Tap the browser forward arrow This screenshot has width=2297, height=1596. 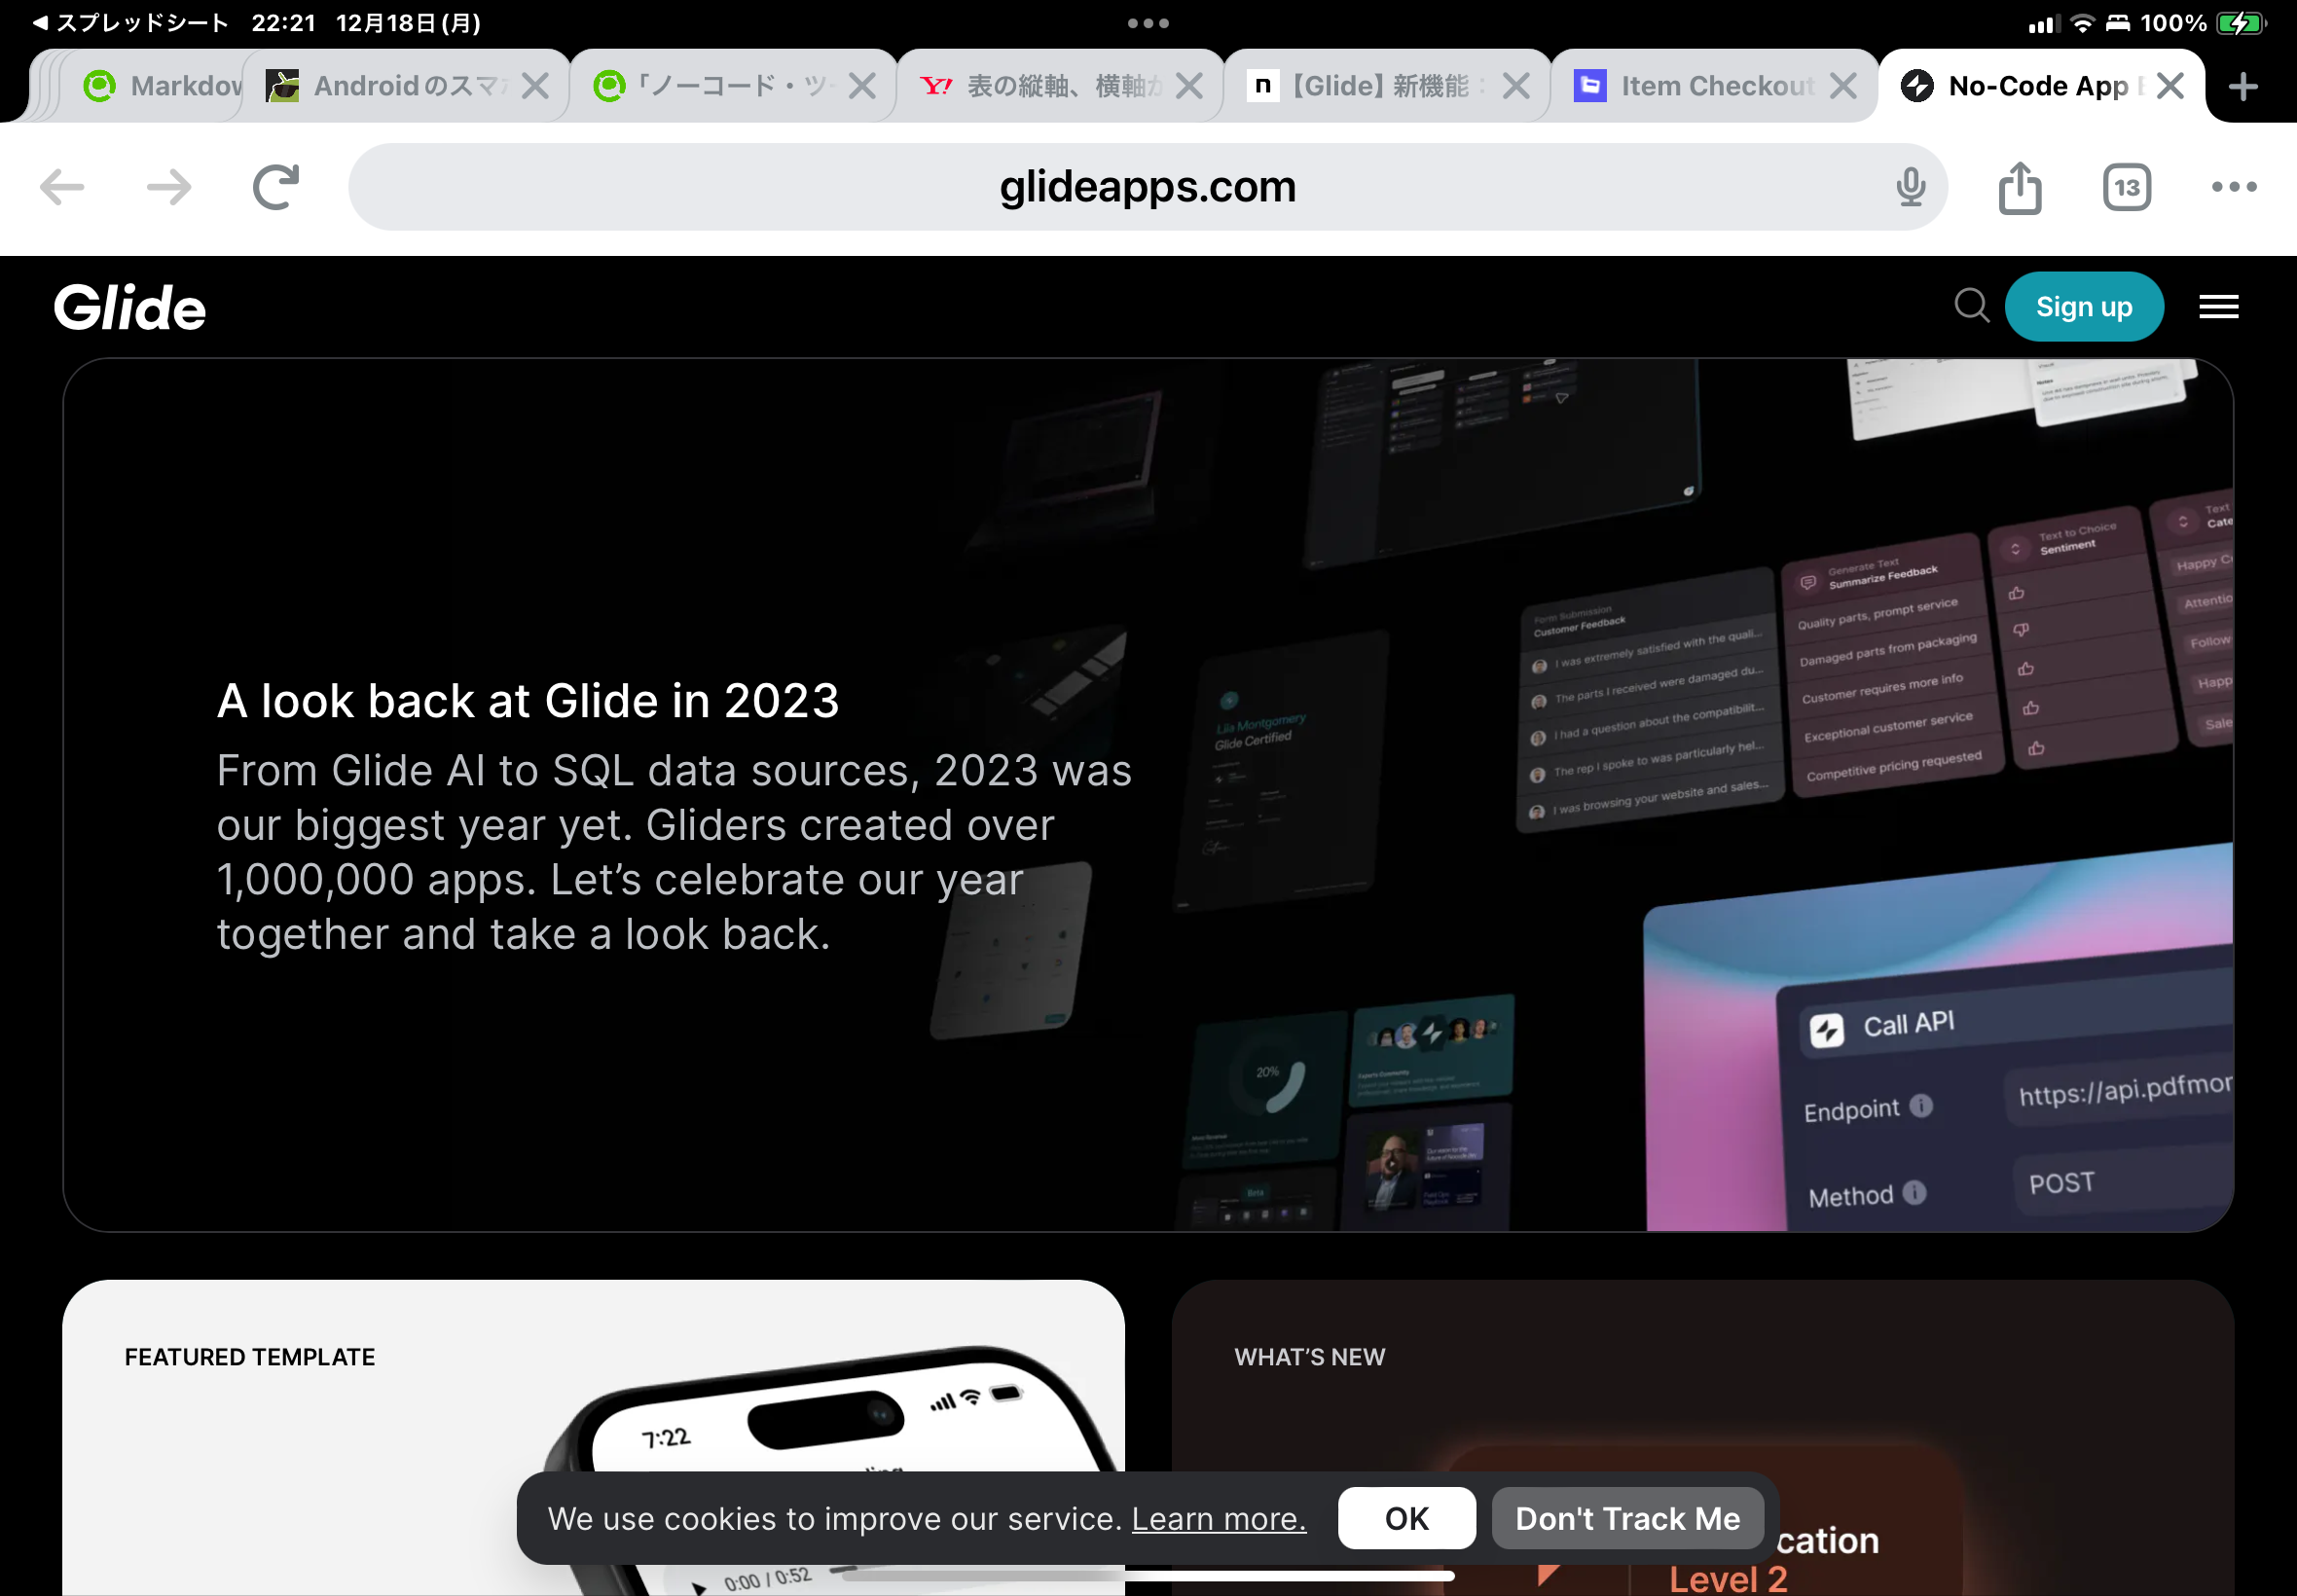click(168, 187)
